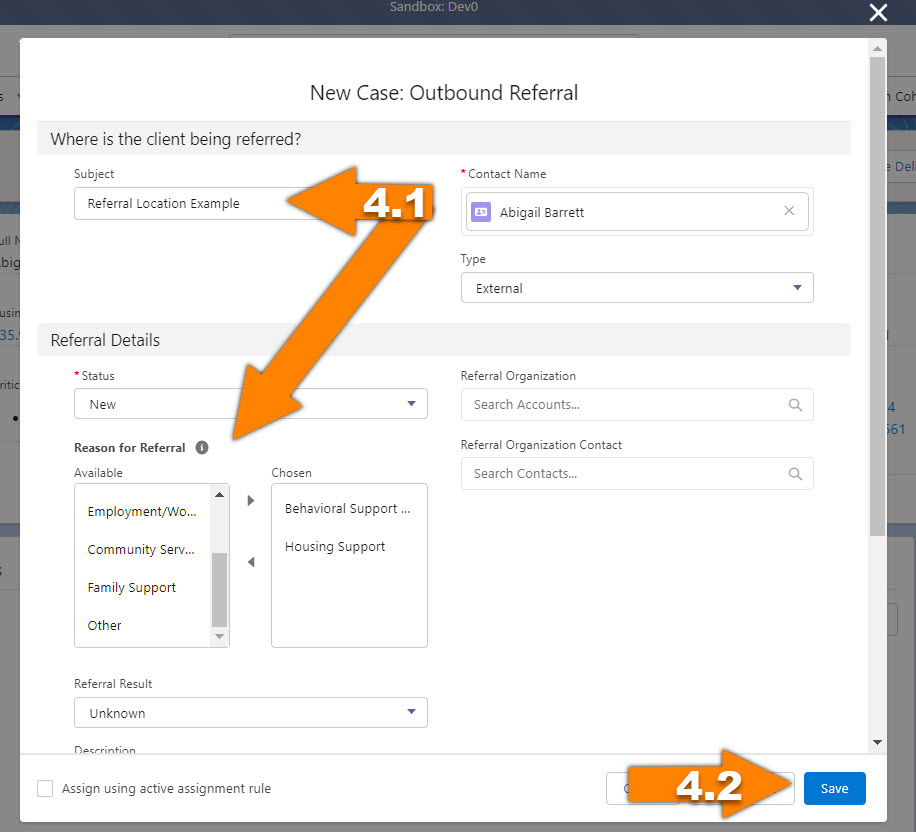Image resolution: width=916 pixels, height=832 pixels.
Task: Open the Status dropdown showing New
Action: (x=411, y=403)
